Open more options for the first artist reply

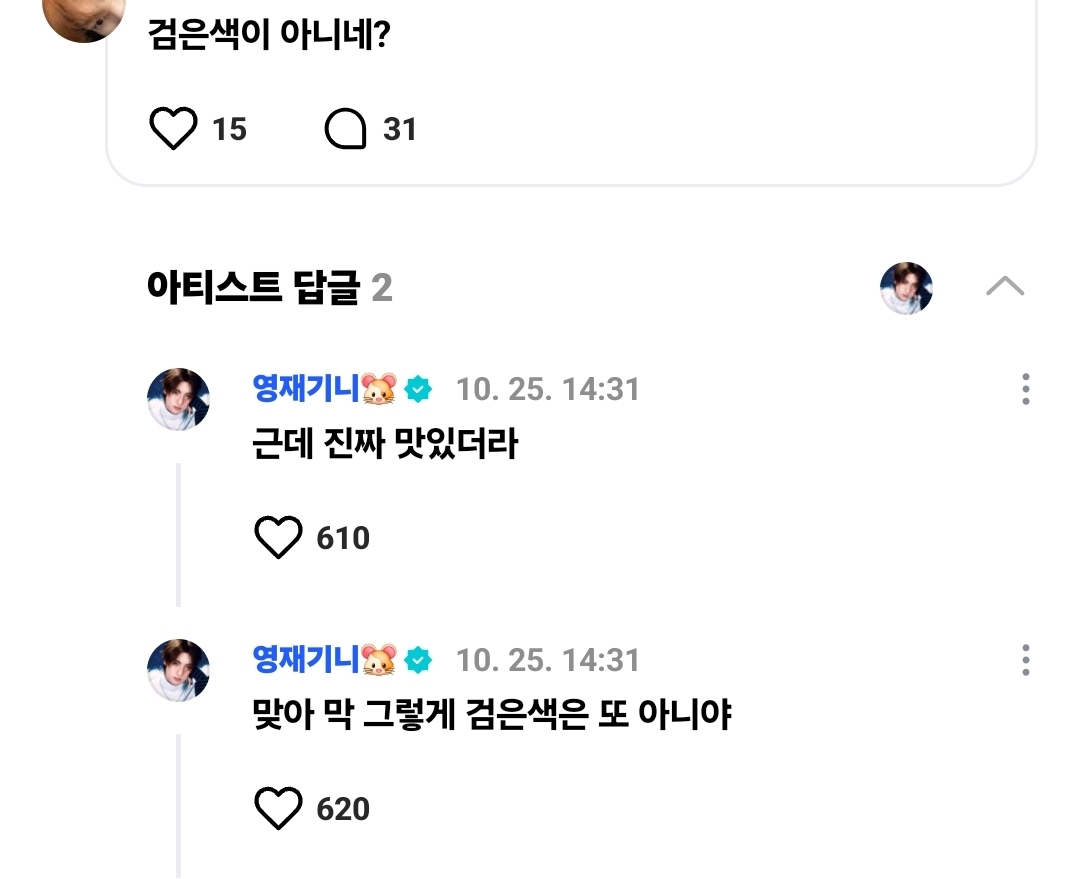coord(1026,389)
